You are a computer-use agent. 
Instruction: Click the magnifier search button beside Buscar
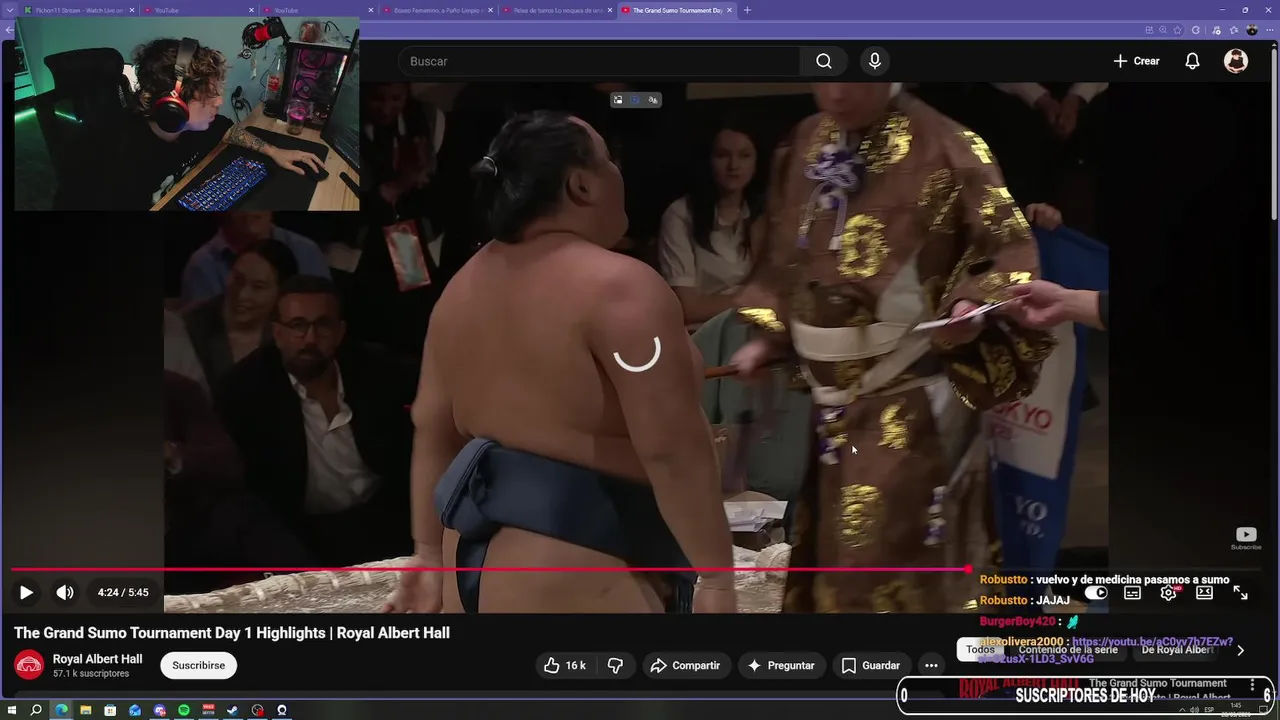coord(824,61)
